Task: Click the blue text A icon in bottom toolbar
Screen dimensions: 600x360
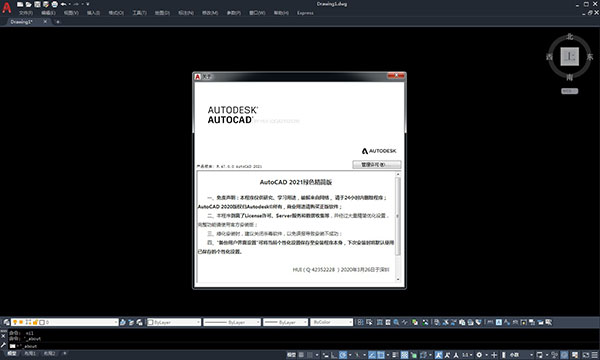Action: coord(498,322)
